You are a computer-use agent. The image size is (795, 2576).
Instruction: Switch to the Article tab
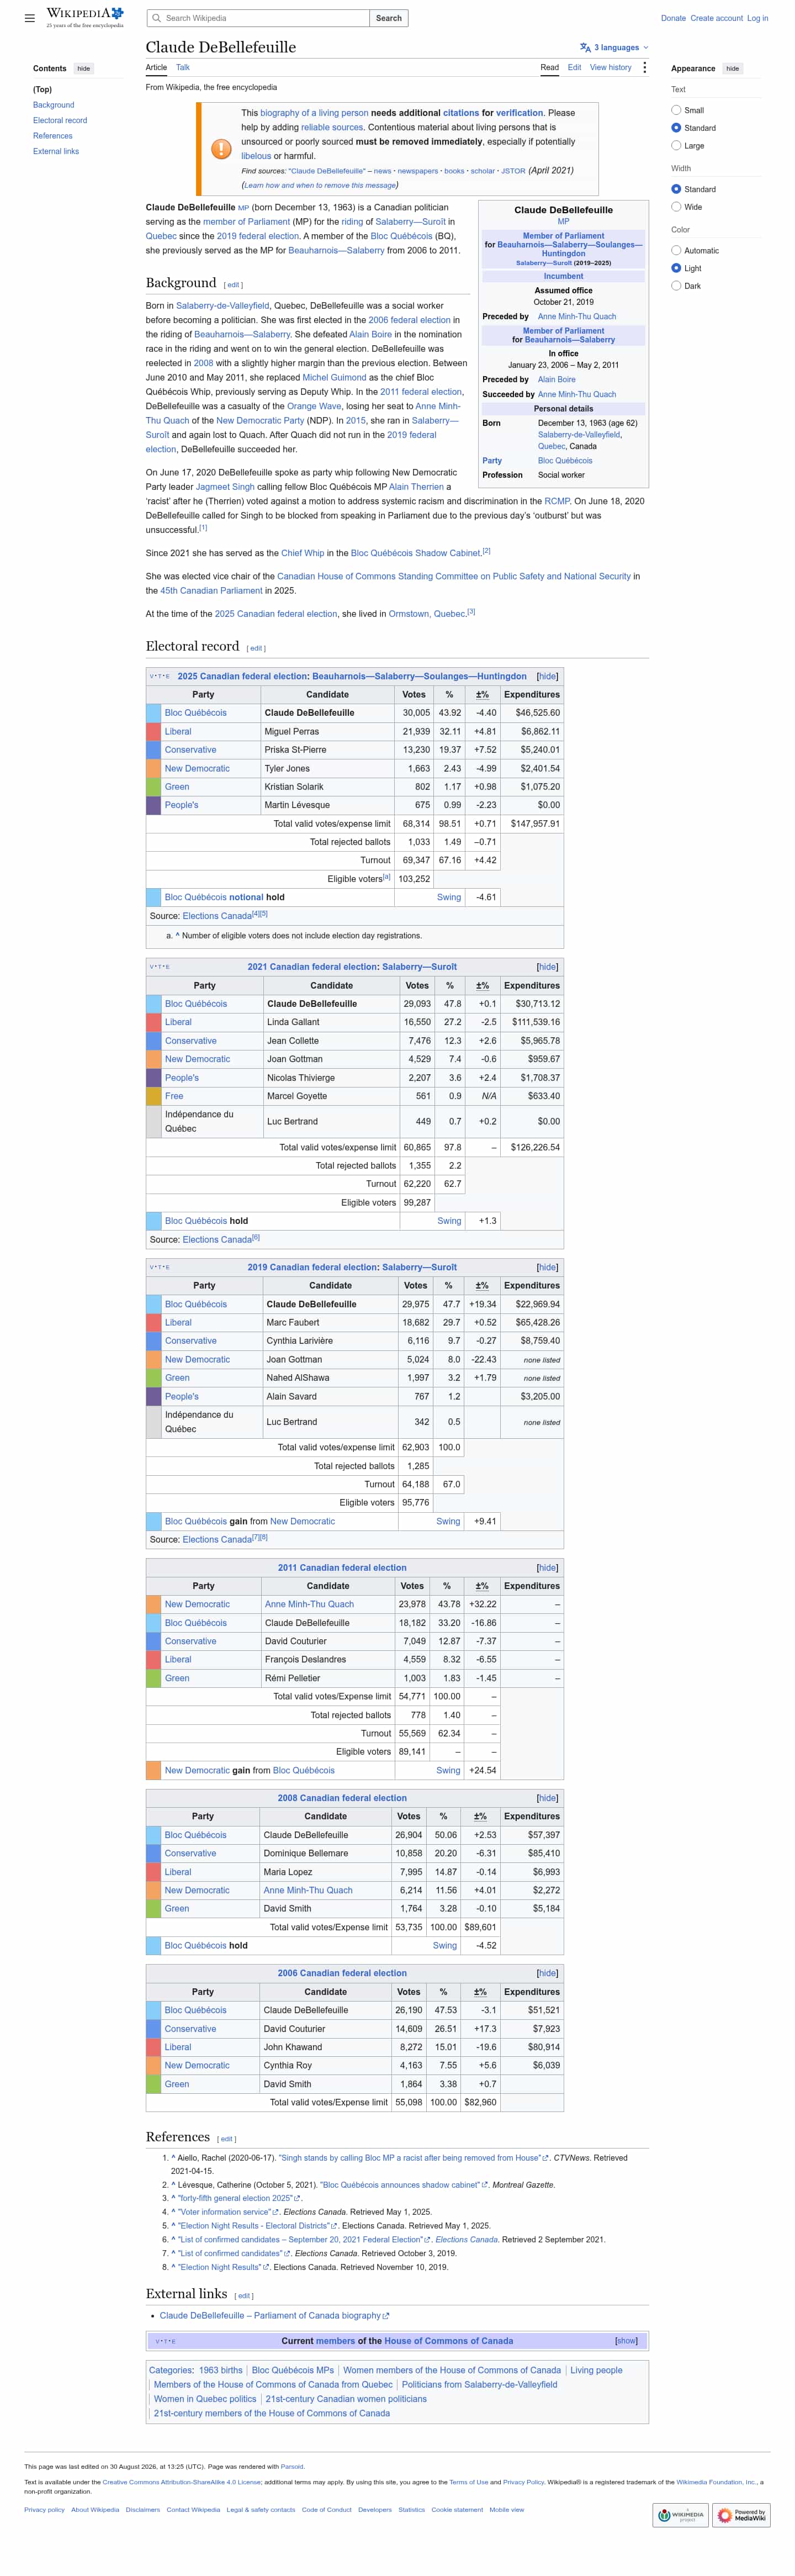(156, 68)
